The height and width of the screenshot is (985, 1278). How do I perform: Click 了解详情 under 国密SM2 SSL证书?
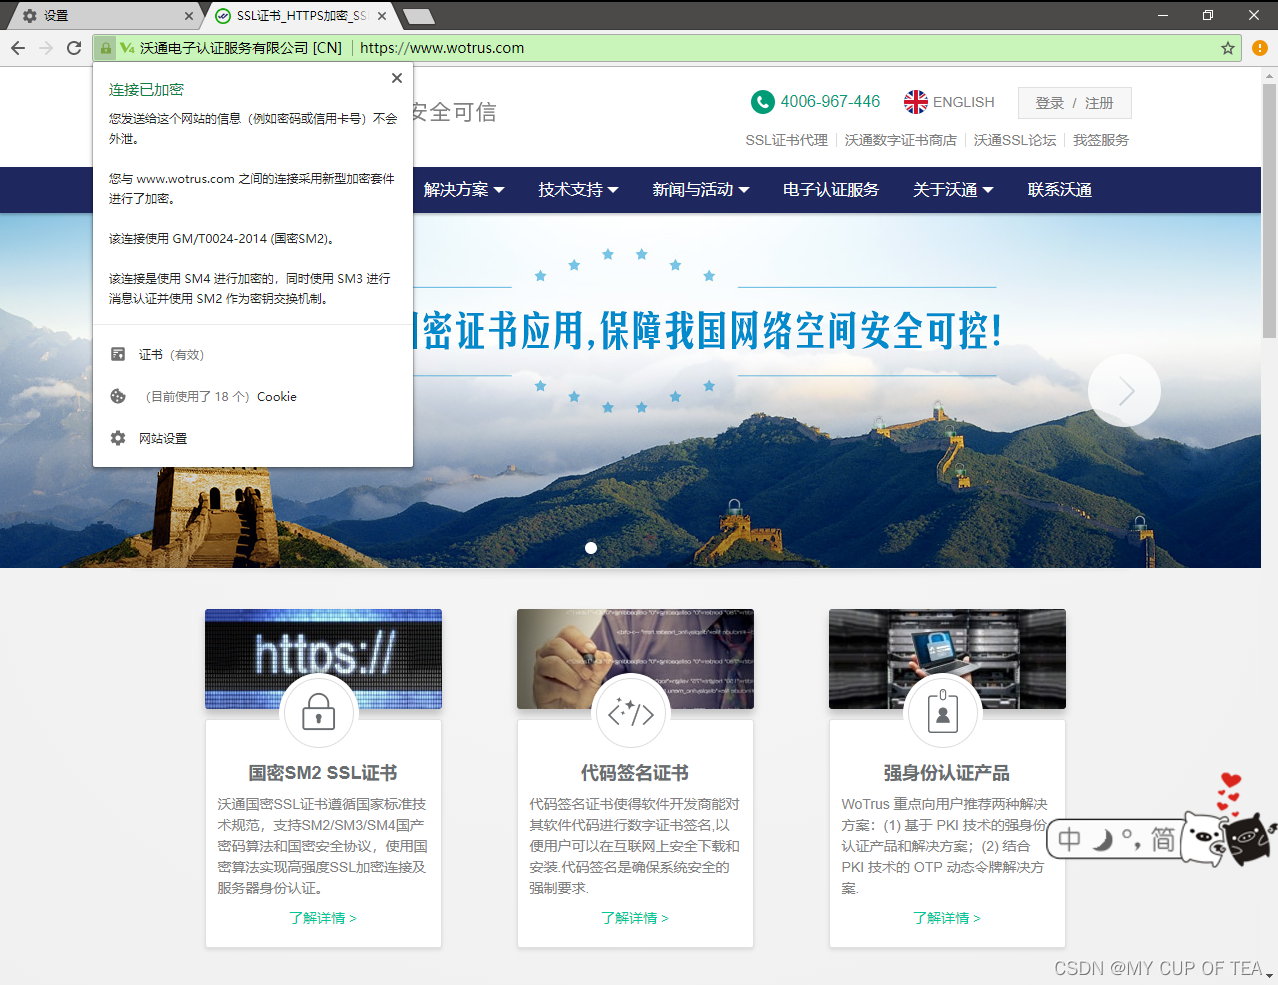click(x=323, y=918)
